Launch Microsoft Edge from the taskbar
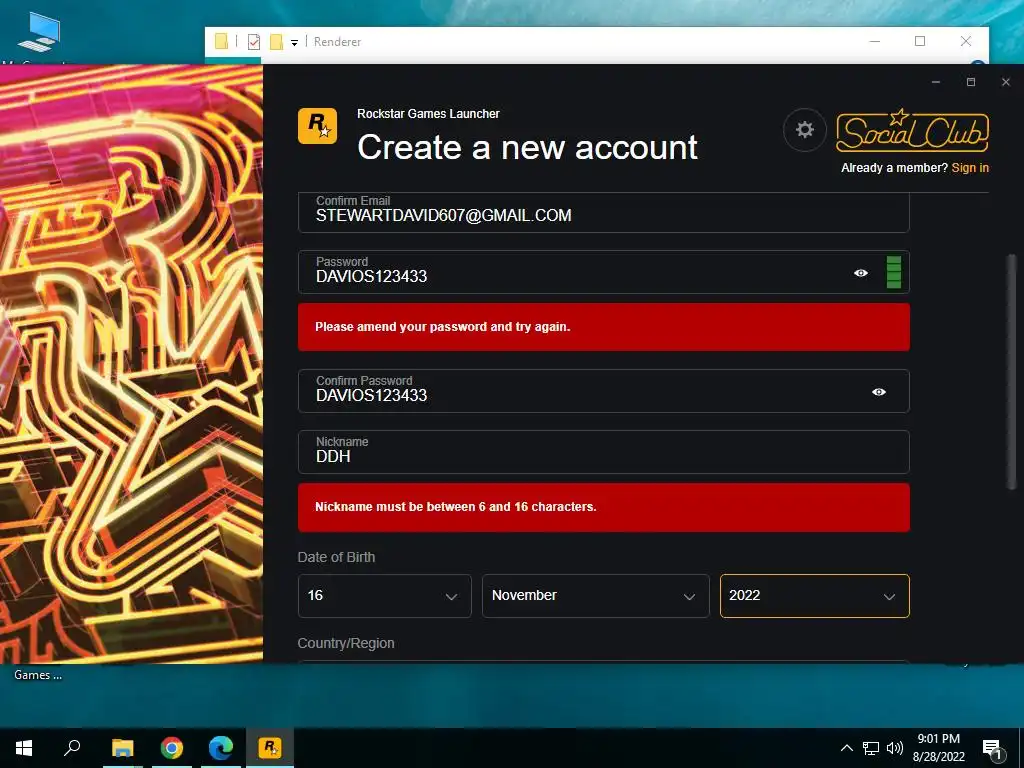1024x768 pixels. (x=221, y=748)
